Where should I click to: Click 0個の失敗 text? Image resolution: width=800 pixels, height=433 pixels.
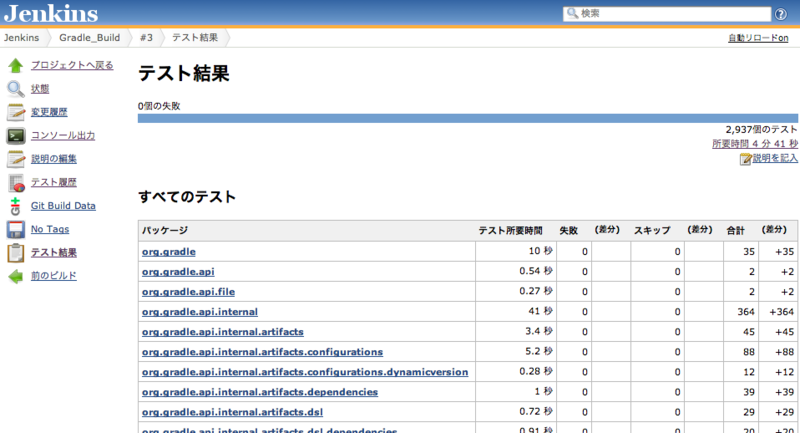click(159, 106)
